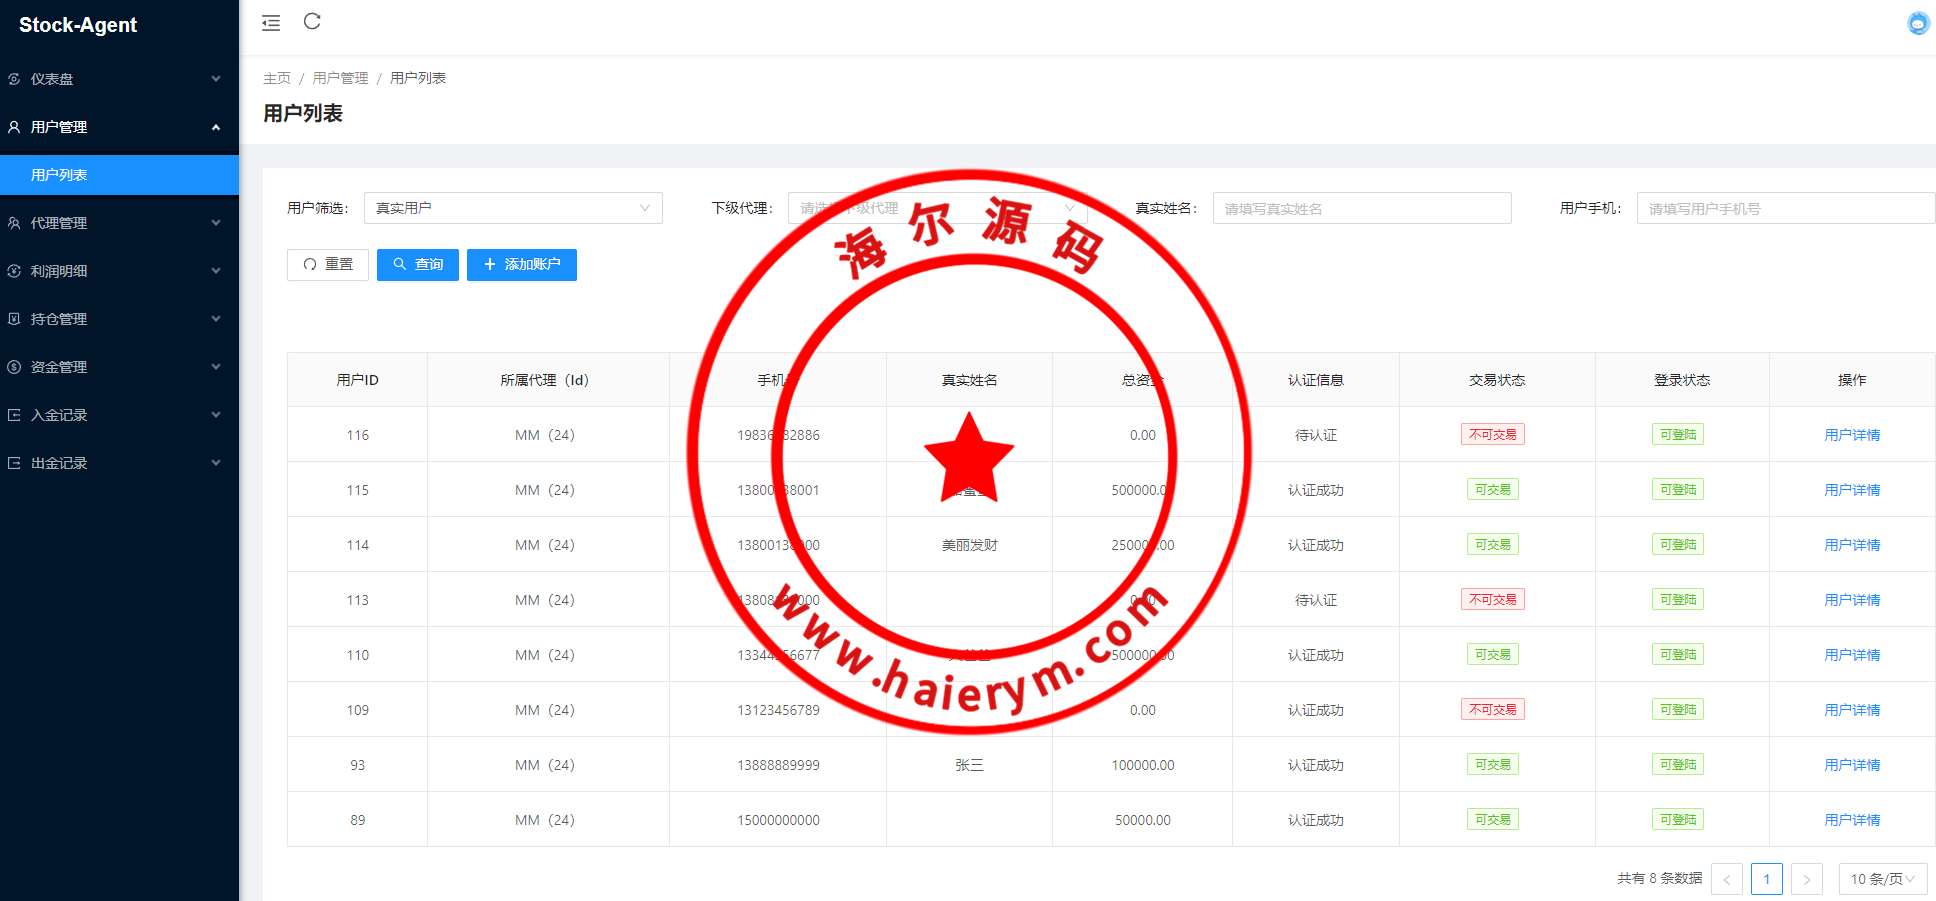Click the refresh page icon
The height and width of the screenshot is (901, 1936).
coord(312,22)
